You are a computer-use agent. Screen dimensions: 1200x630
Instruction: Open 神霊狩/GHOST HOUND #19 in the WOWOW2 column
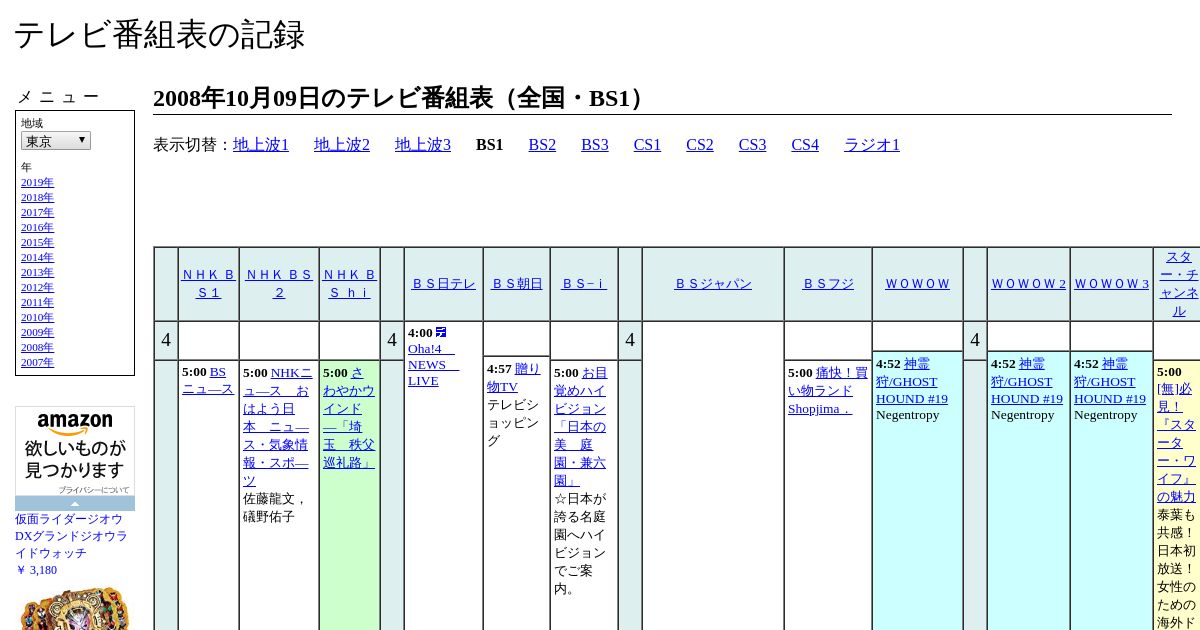1027,381
